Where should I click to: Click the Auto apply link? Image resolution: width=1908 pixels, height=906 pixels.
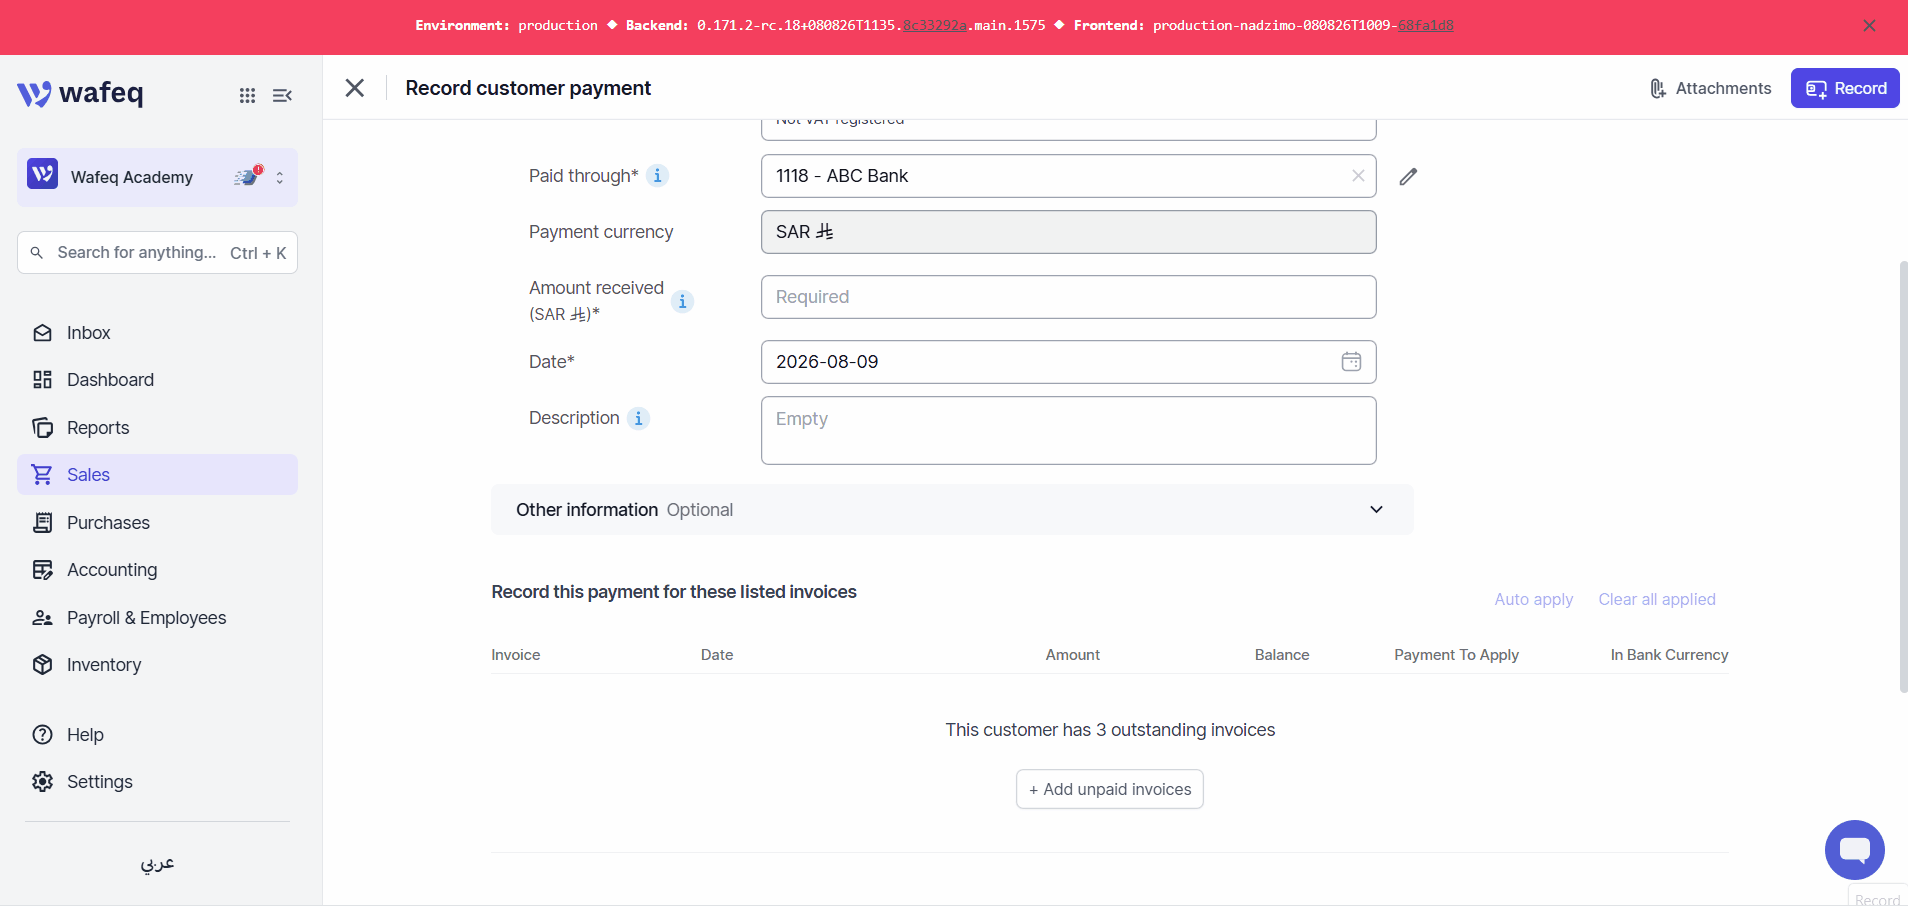[x=1533, y=599]
